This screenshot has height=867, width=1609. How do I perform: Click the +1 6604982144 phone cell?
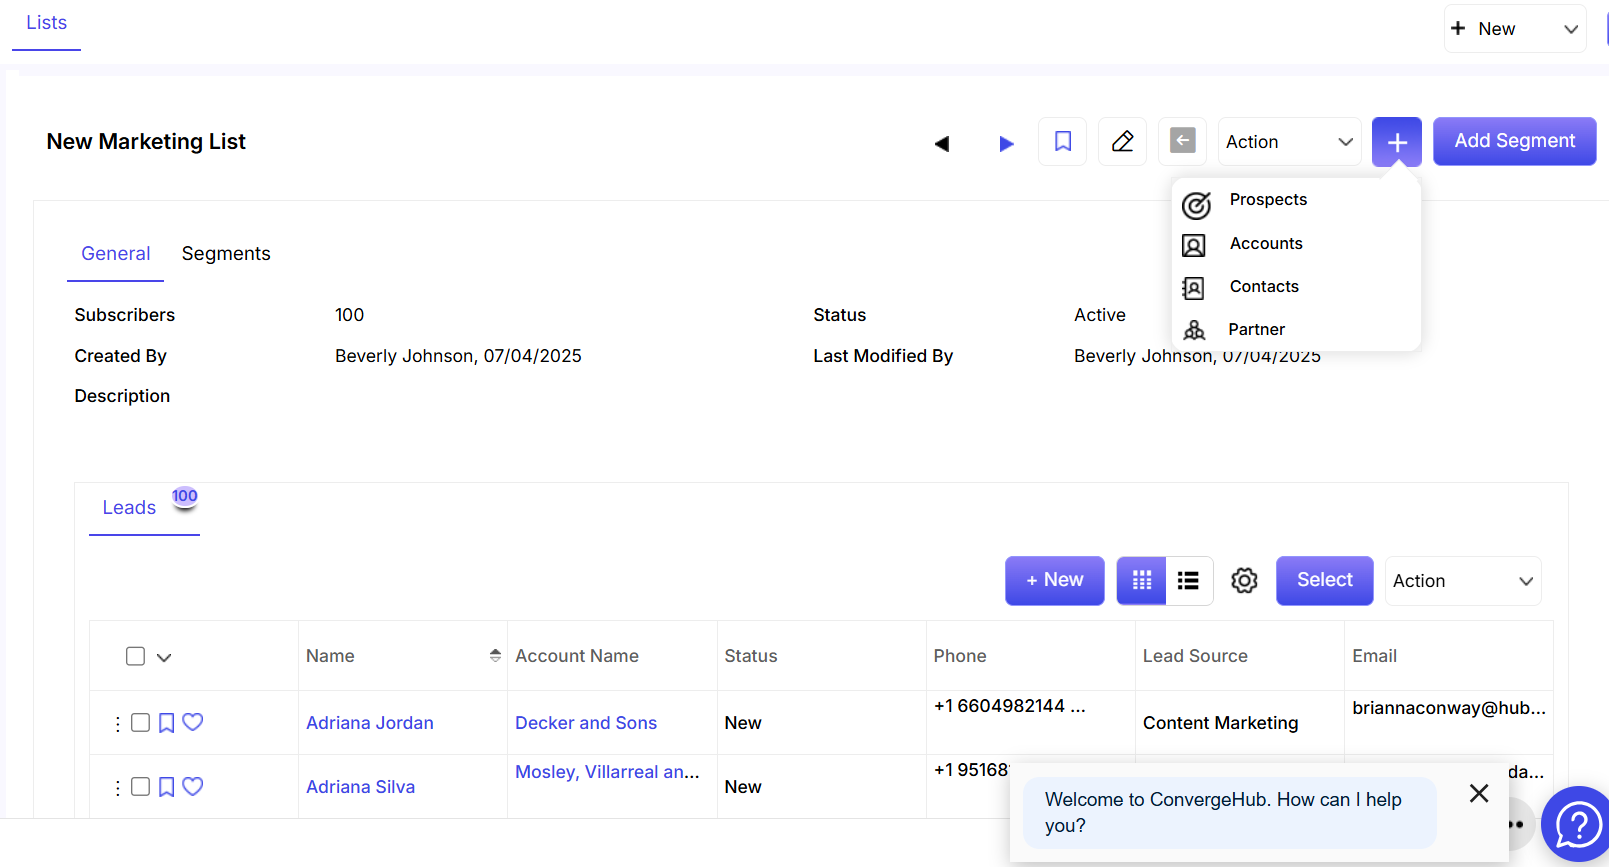(x=1009, y=705)
